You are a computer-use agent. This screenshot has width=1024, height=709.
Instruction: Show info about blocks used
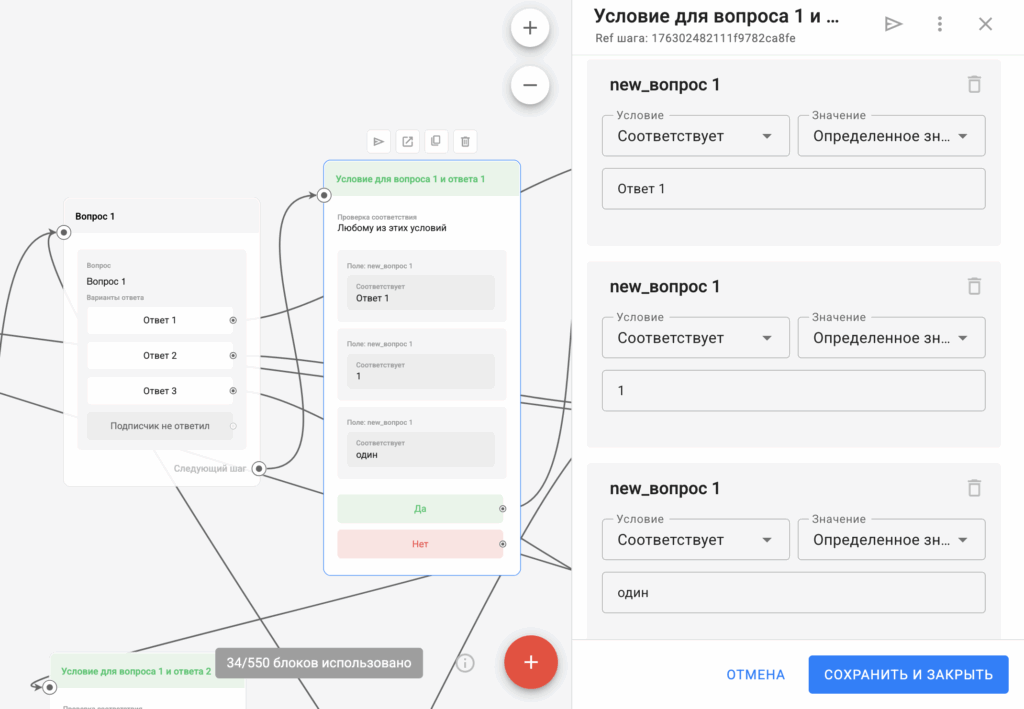(465, 662)
